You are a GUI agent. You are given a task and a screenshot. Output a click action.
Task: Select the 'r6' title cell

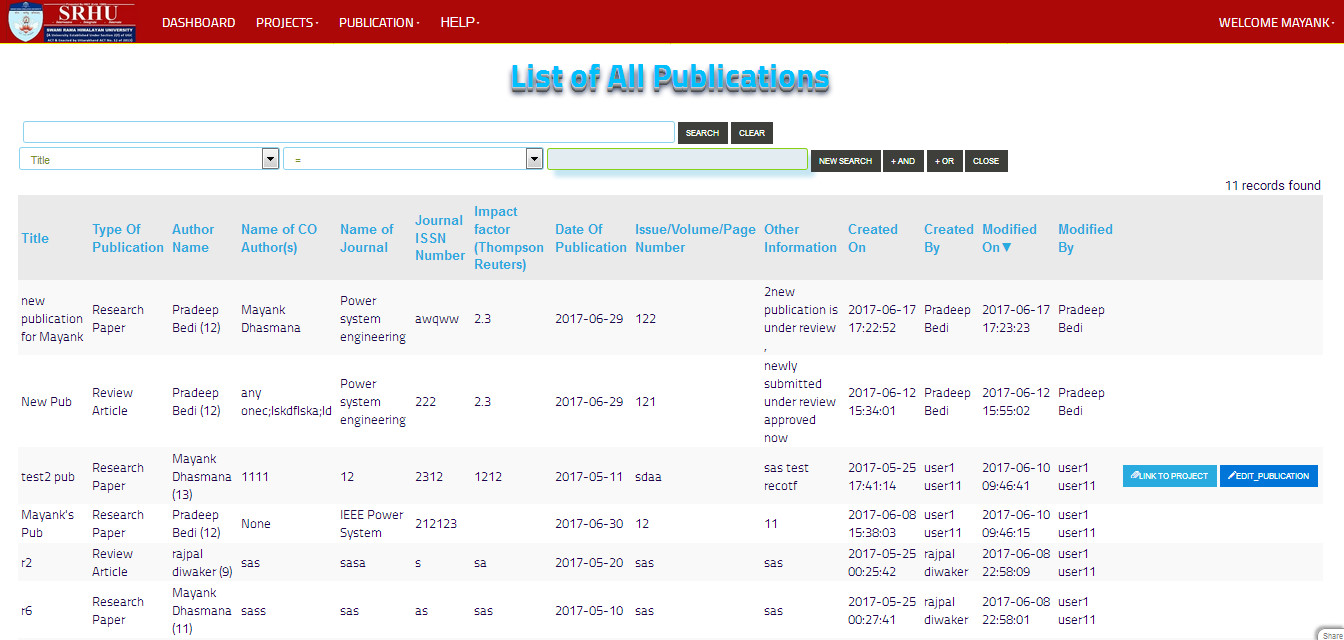(27, 610)
